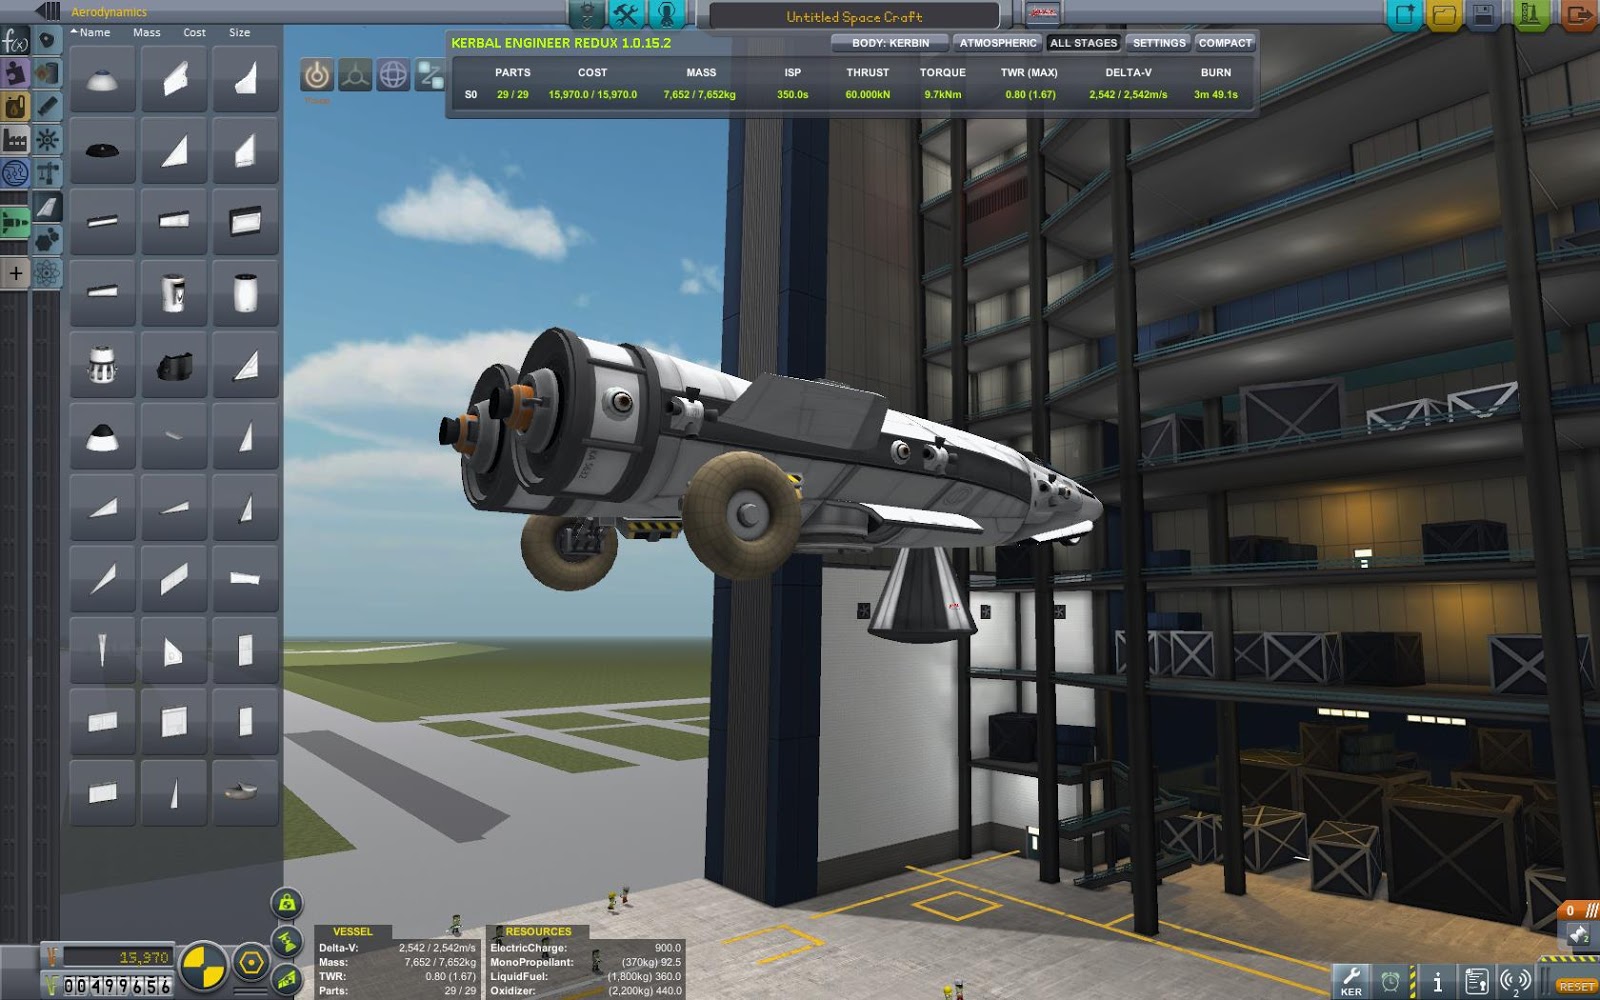Activate the Rotate gizmo tool
Viewport: 1600px width, 1000px height.
[393, 75]
